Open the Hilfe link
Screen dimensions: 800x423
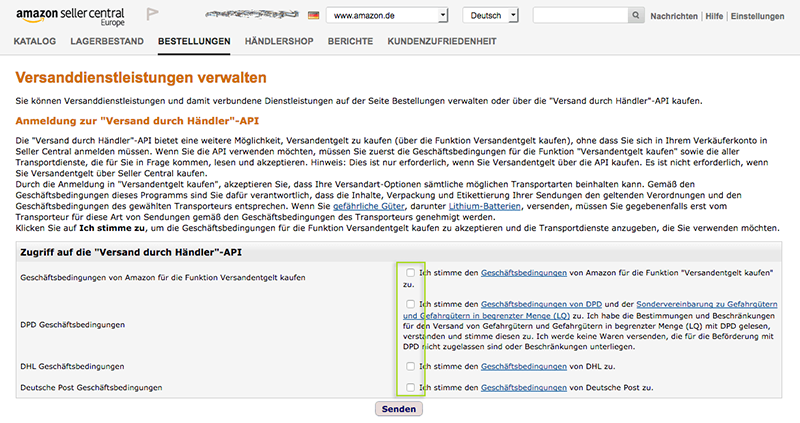[x=714, y=17]
